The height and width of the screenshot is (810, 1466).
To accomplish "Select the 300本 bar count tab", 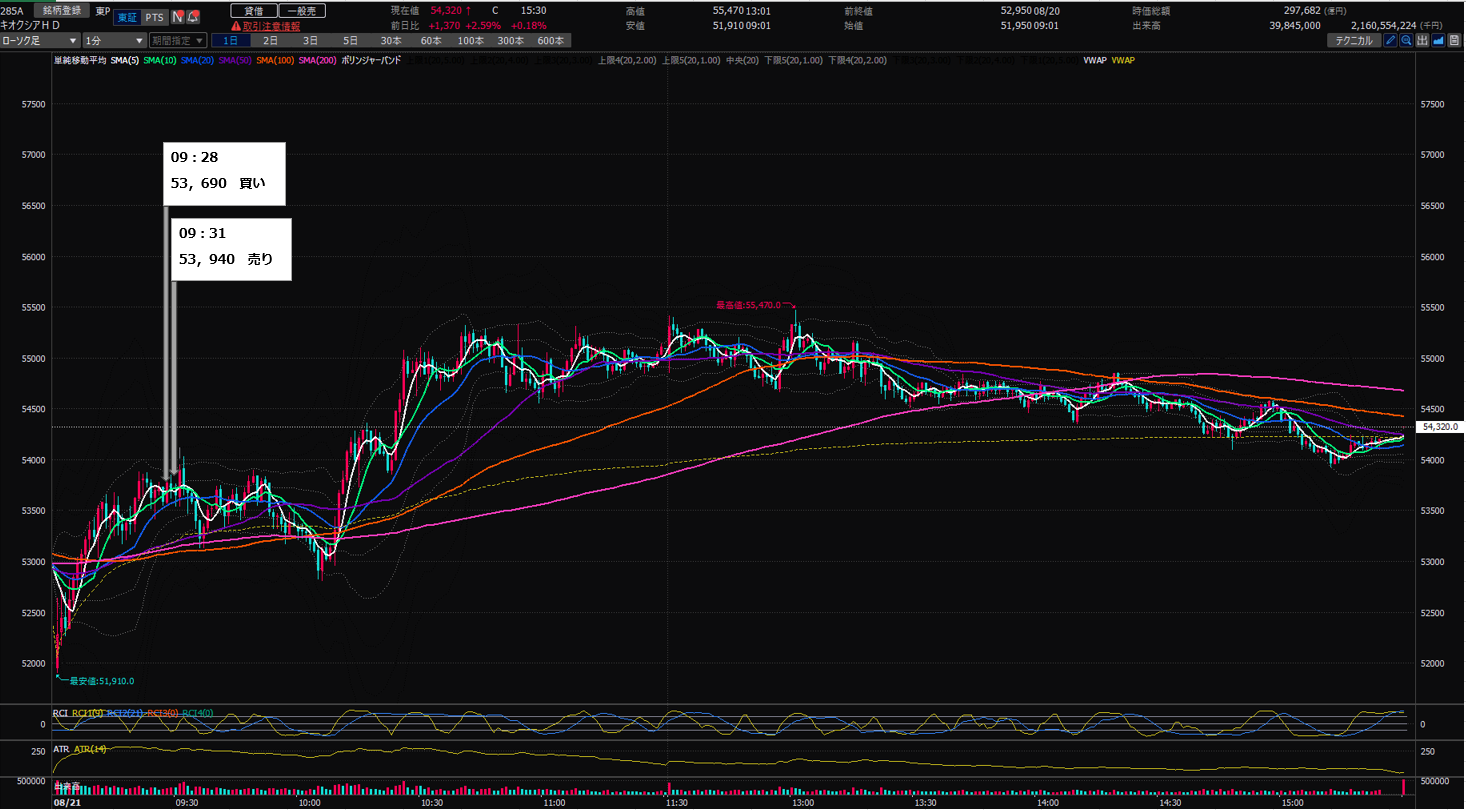I will coord(510,41).
